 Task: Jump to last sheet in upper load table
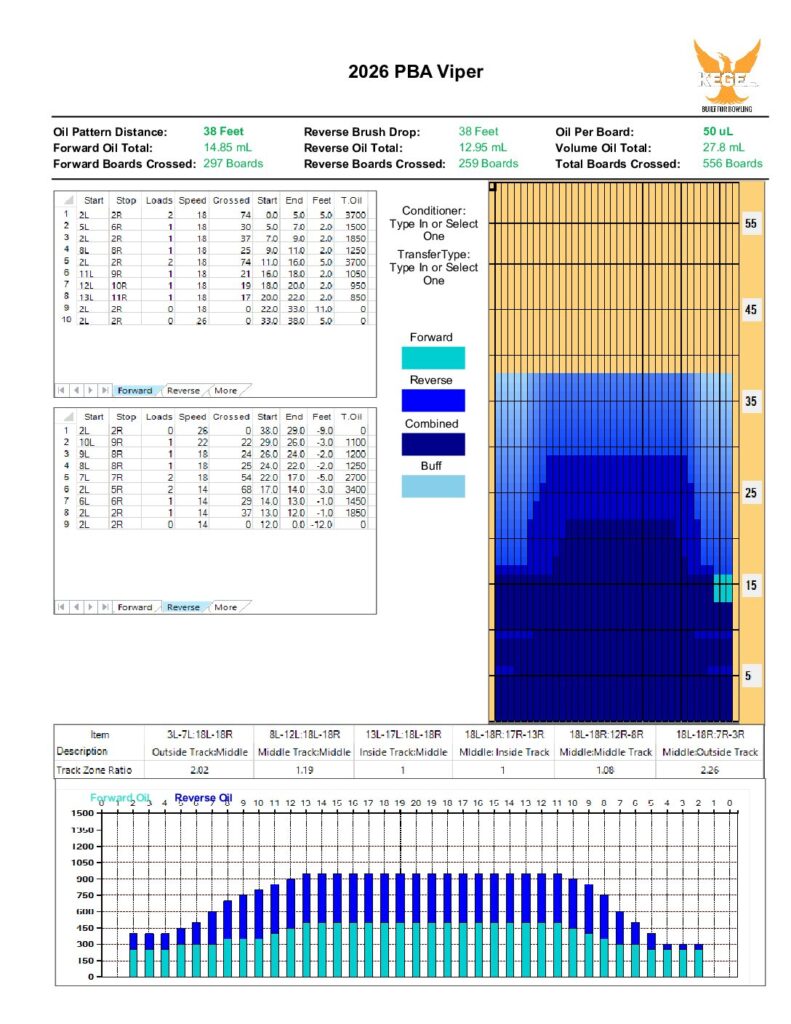105,390
